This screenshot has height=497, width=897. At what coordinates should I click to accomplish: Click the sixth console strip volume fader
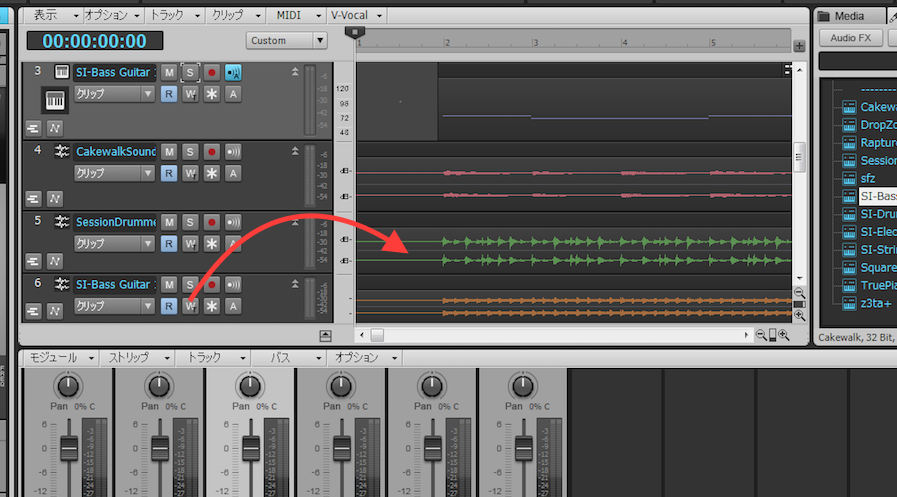pyautogui.click(x=523, y=448)
